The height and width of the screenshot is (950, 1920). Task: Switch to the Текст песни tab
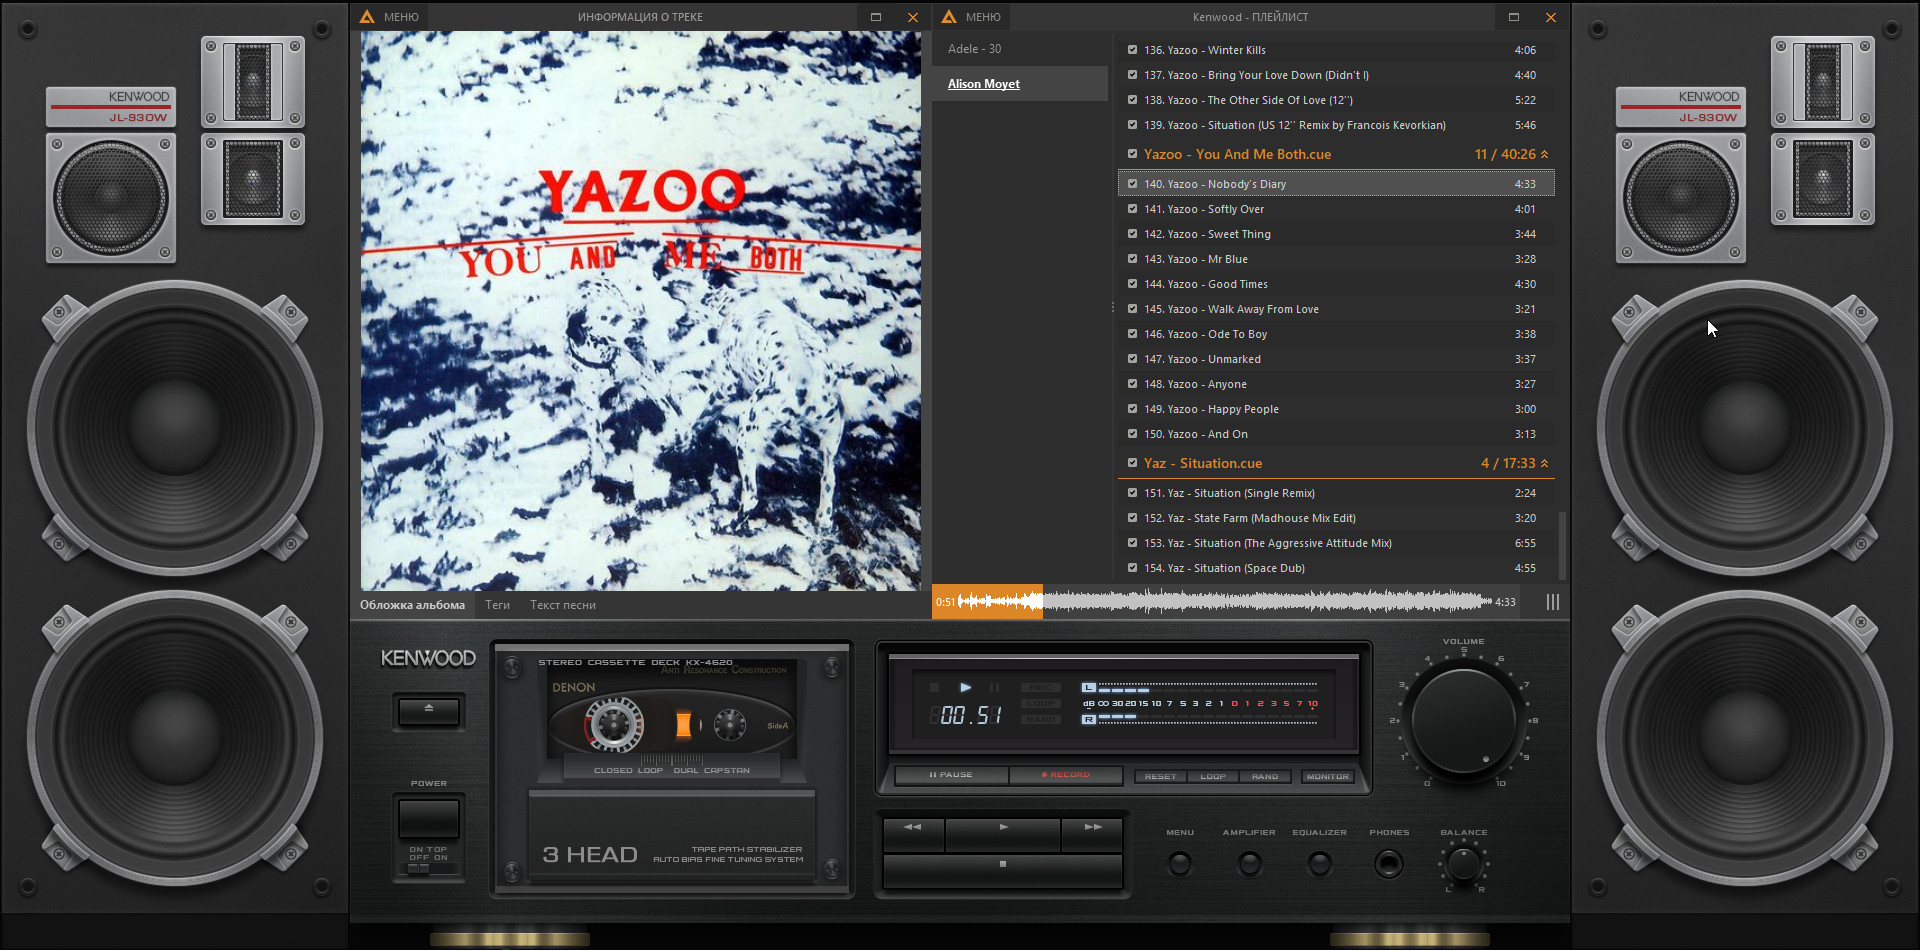click(x=563, y=605)
